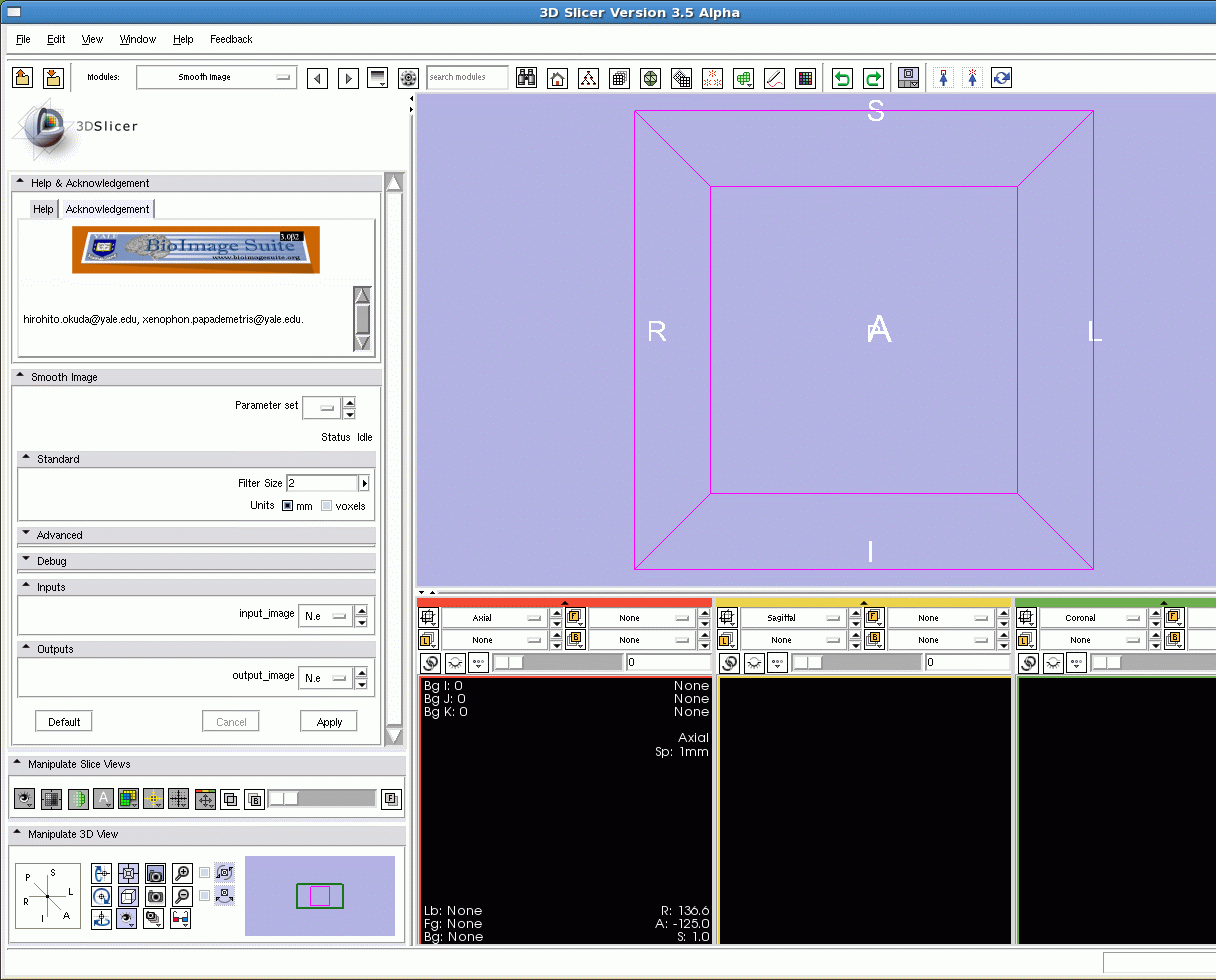This screenshot has height=980, width=1216.
Task: Open the Window menu
Action: pyautogui.click(x=137, y=39)
